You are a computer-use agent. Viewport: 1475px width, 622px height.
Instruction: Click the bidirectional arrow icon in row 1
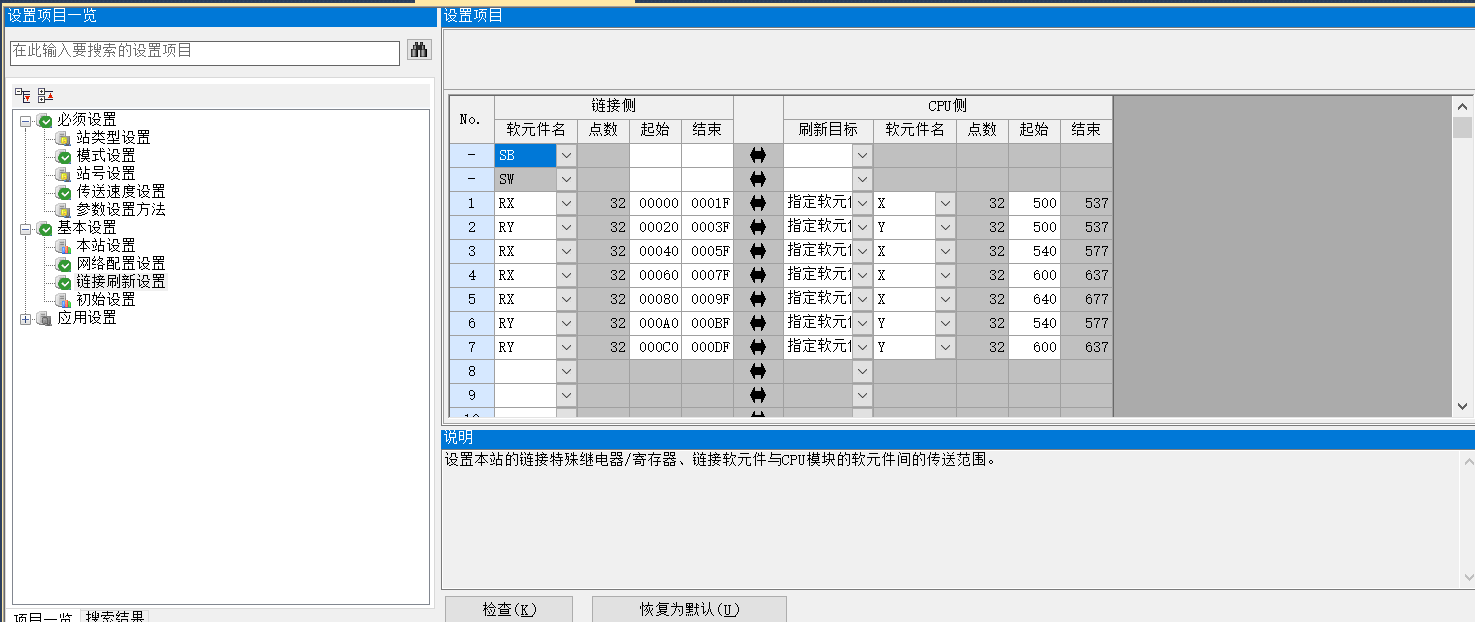[x=757, y=203]
